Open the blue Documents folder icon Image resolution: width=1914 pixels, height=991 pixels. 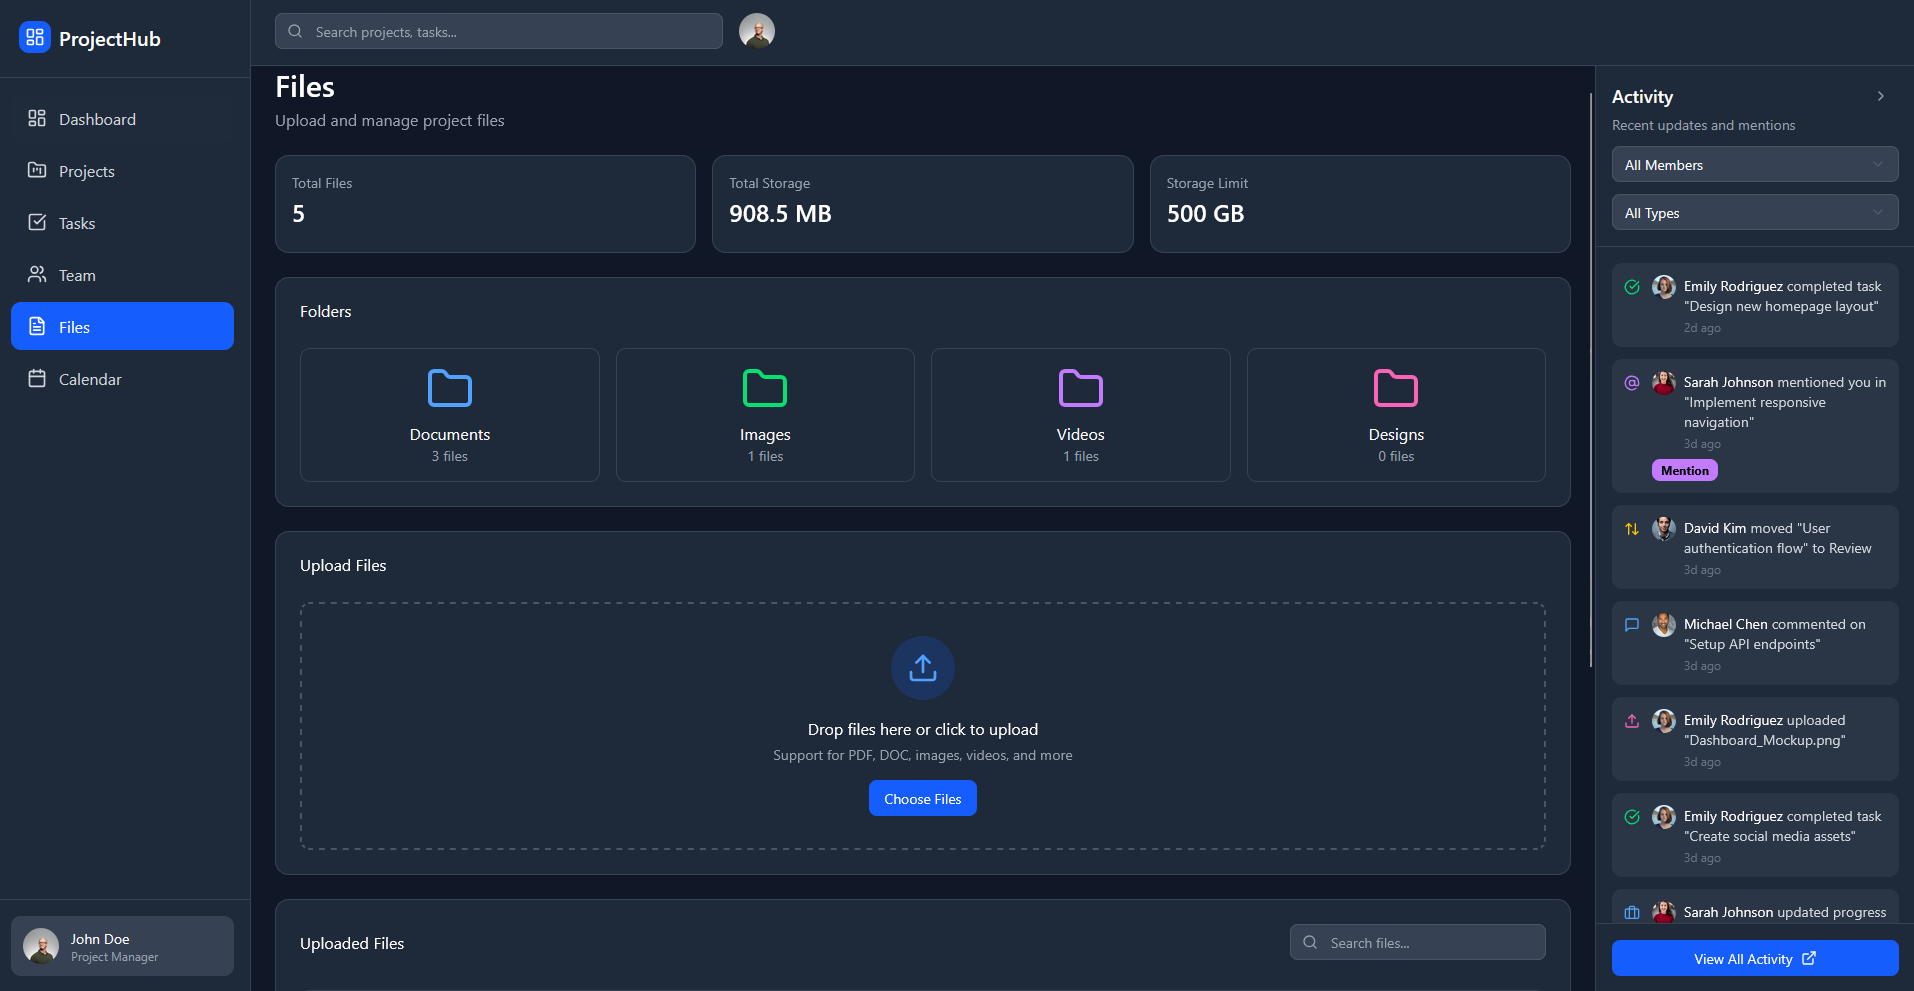449,388
